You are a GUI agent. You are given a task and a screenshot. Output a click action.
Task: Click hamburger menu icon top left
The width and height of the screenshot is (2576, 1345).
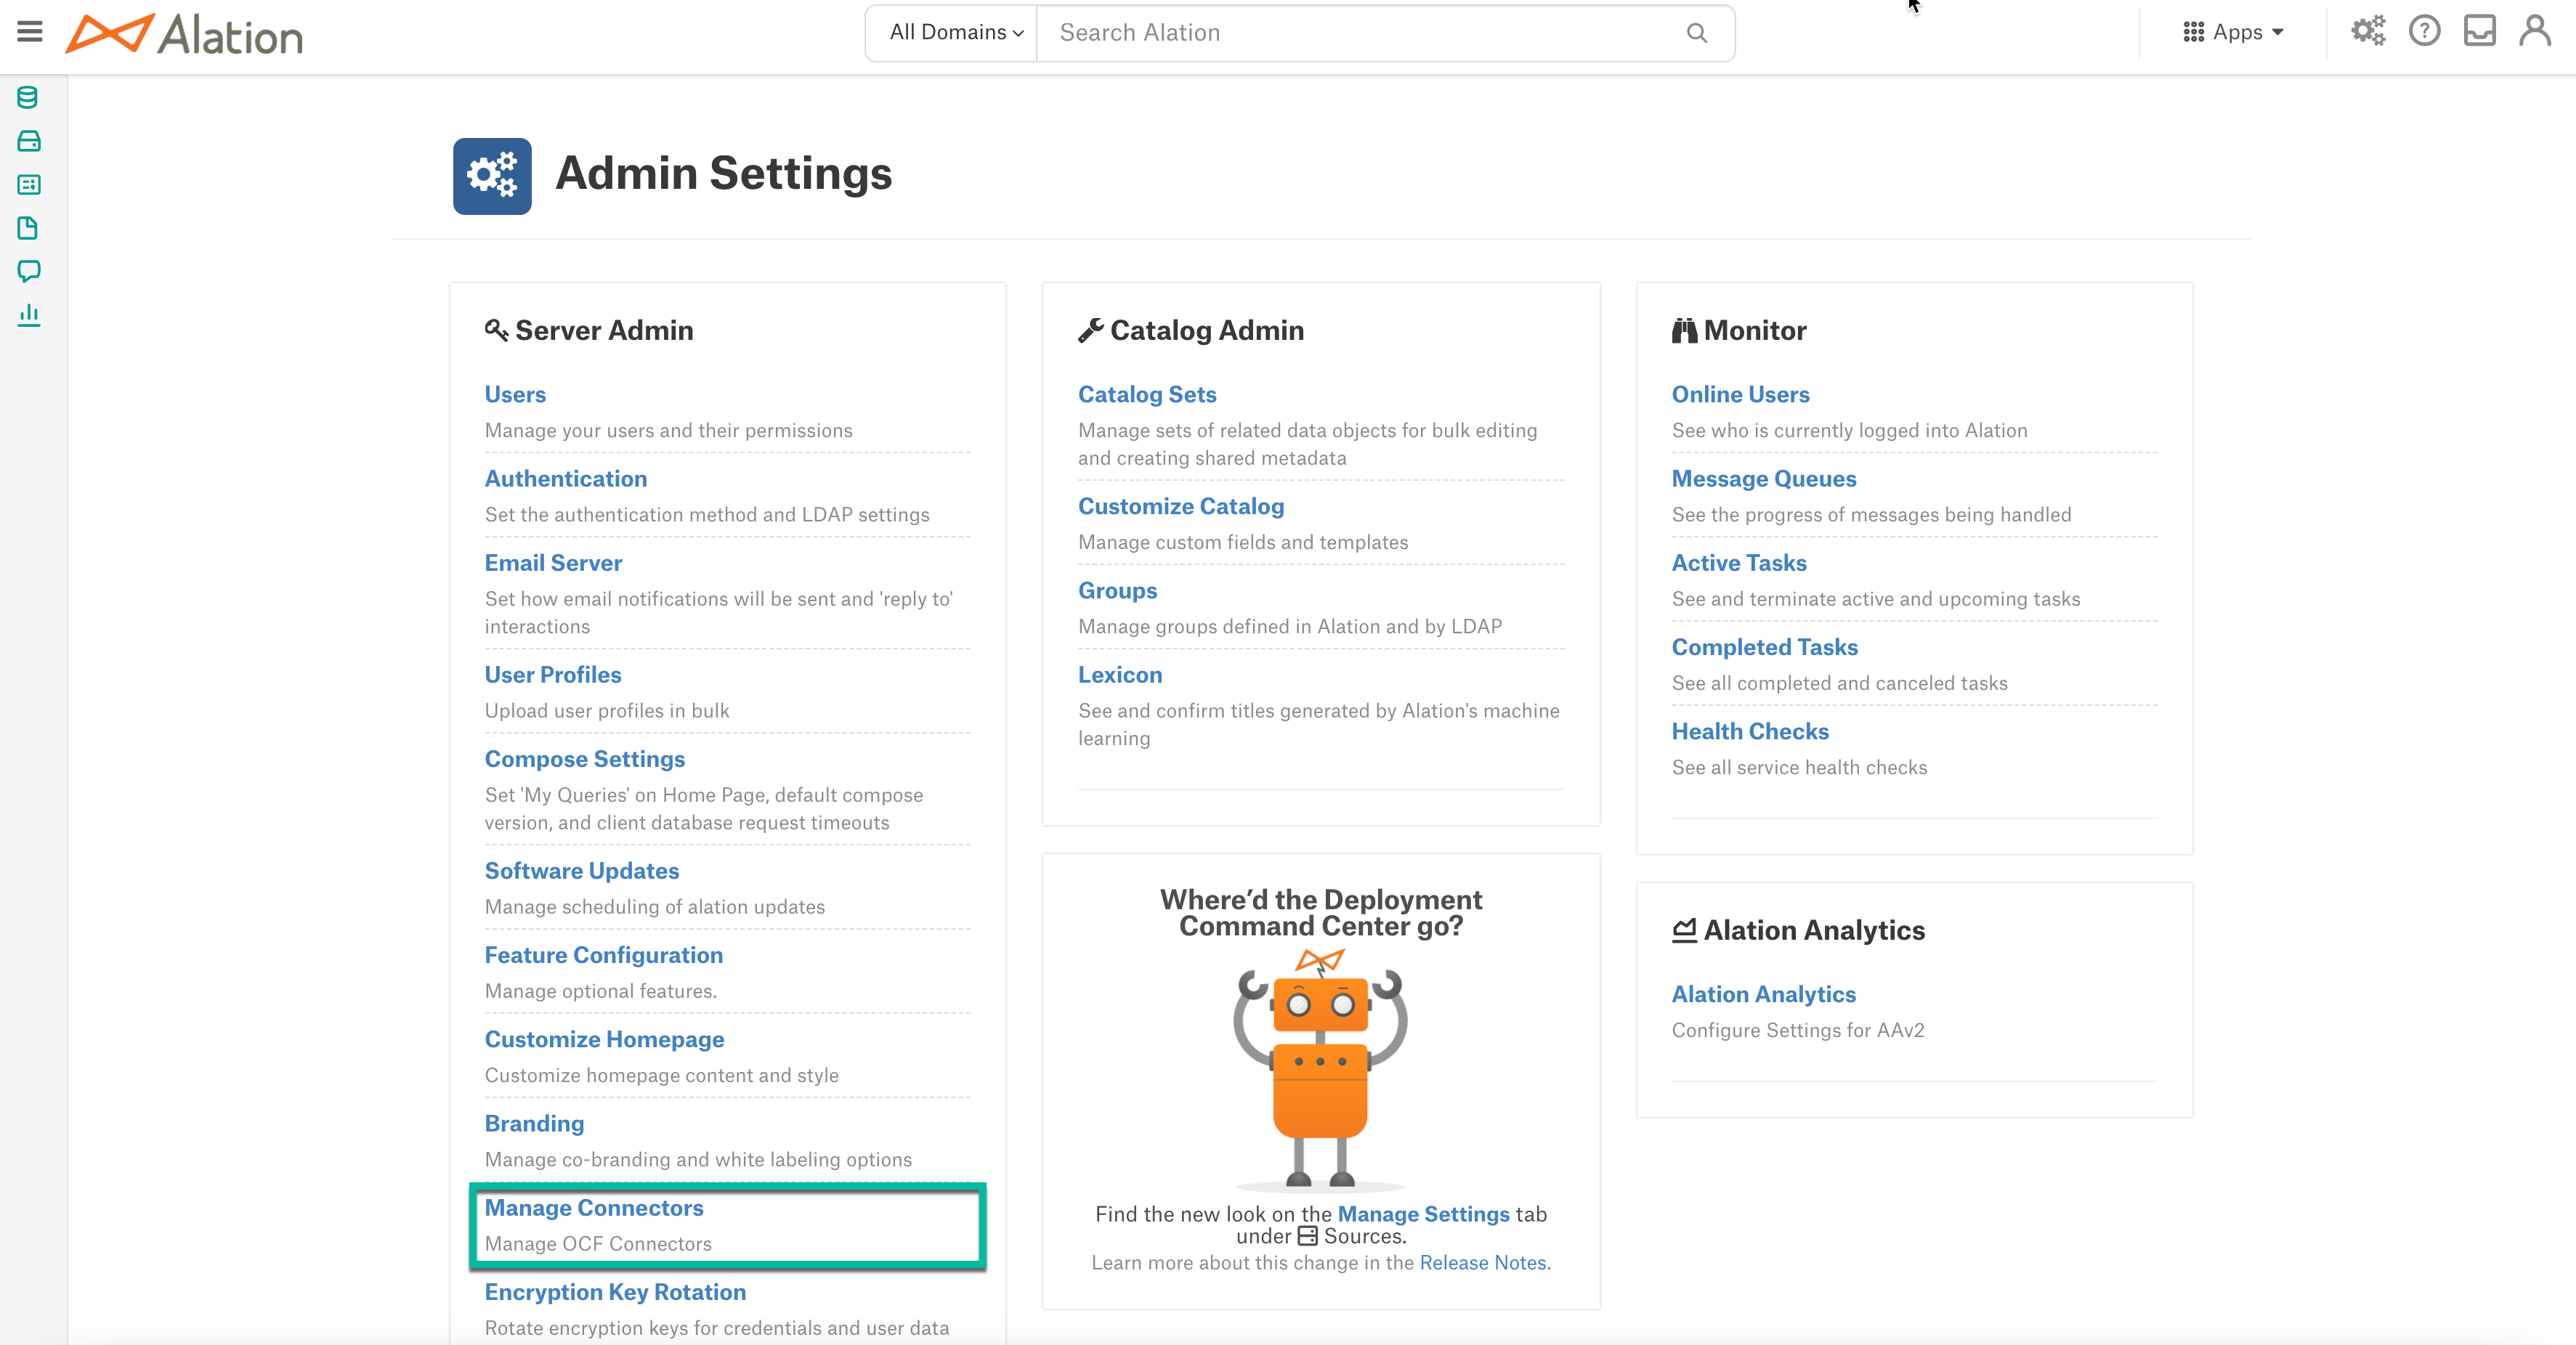pyautogui.click(x=31, y=33)
